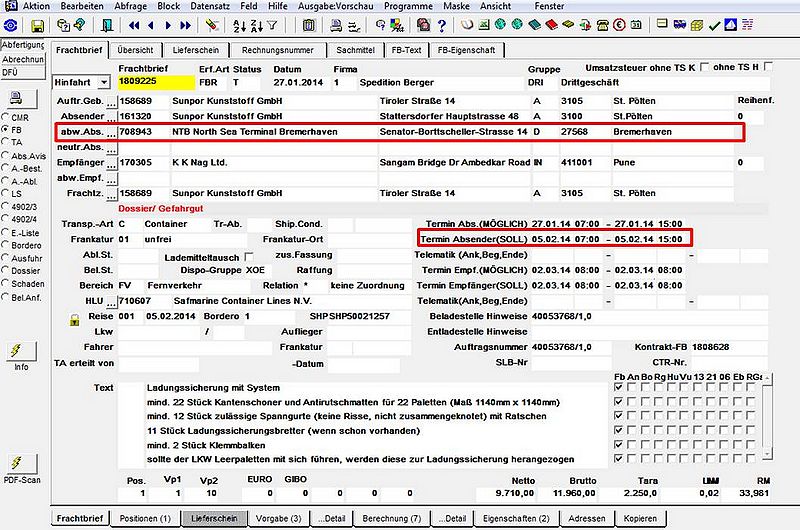Select the TA radio option

pyautogui.click(x=6, y=142)
